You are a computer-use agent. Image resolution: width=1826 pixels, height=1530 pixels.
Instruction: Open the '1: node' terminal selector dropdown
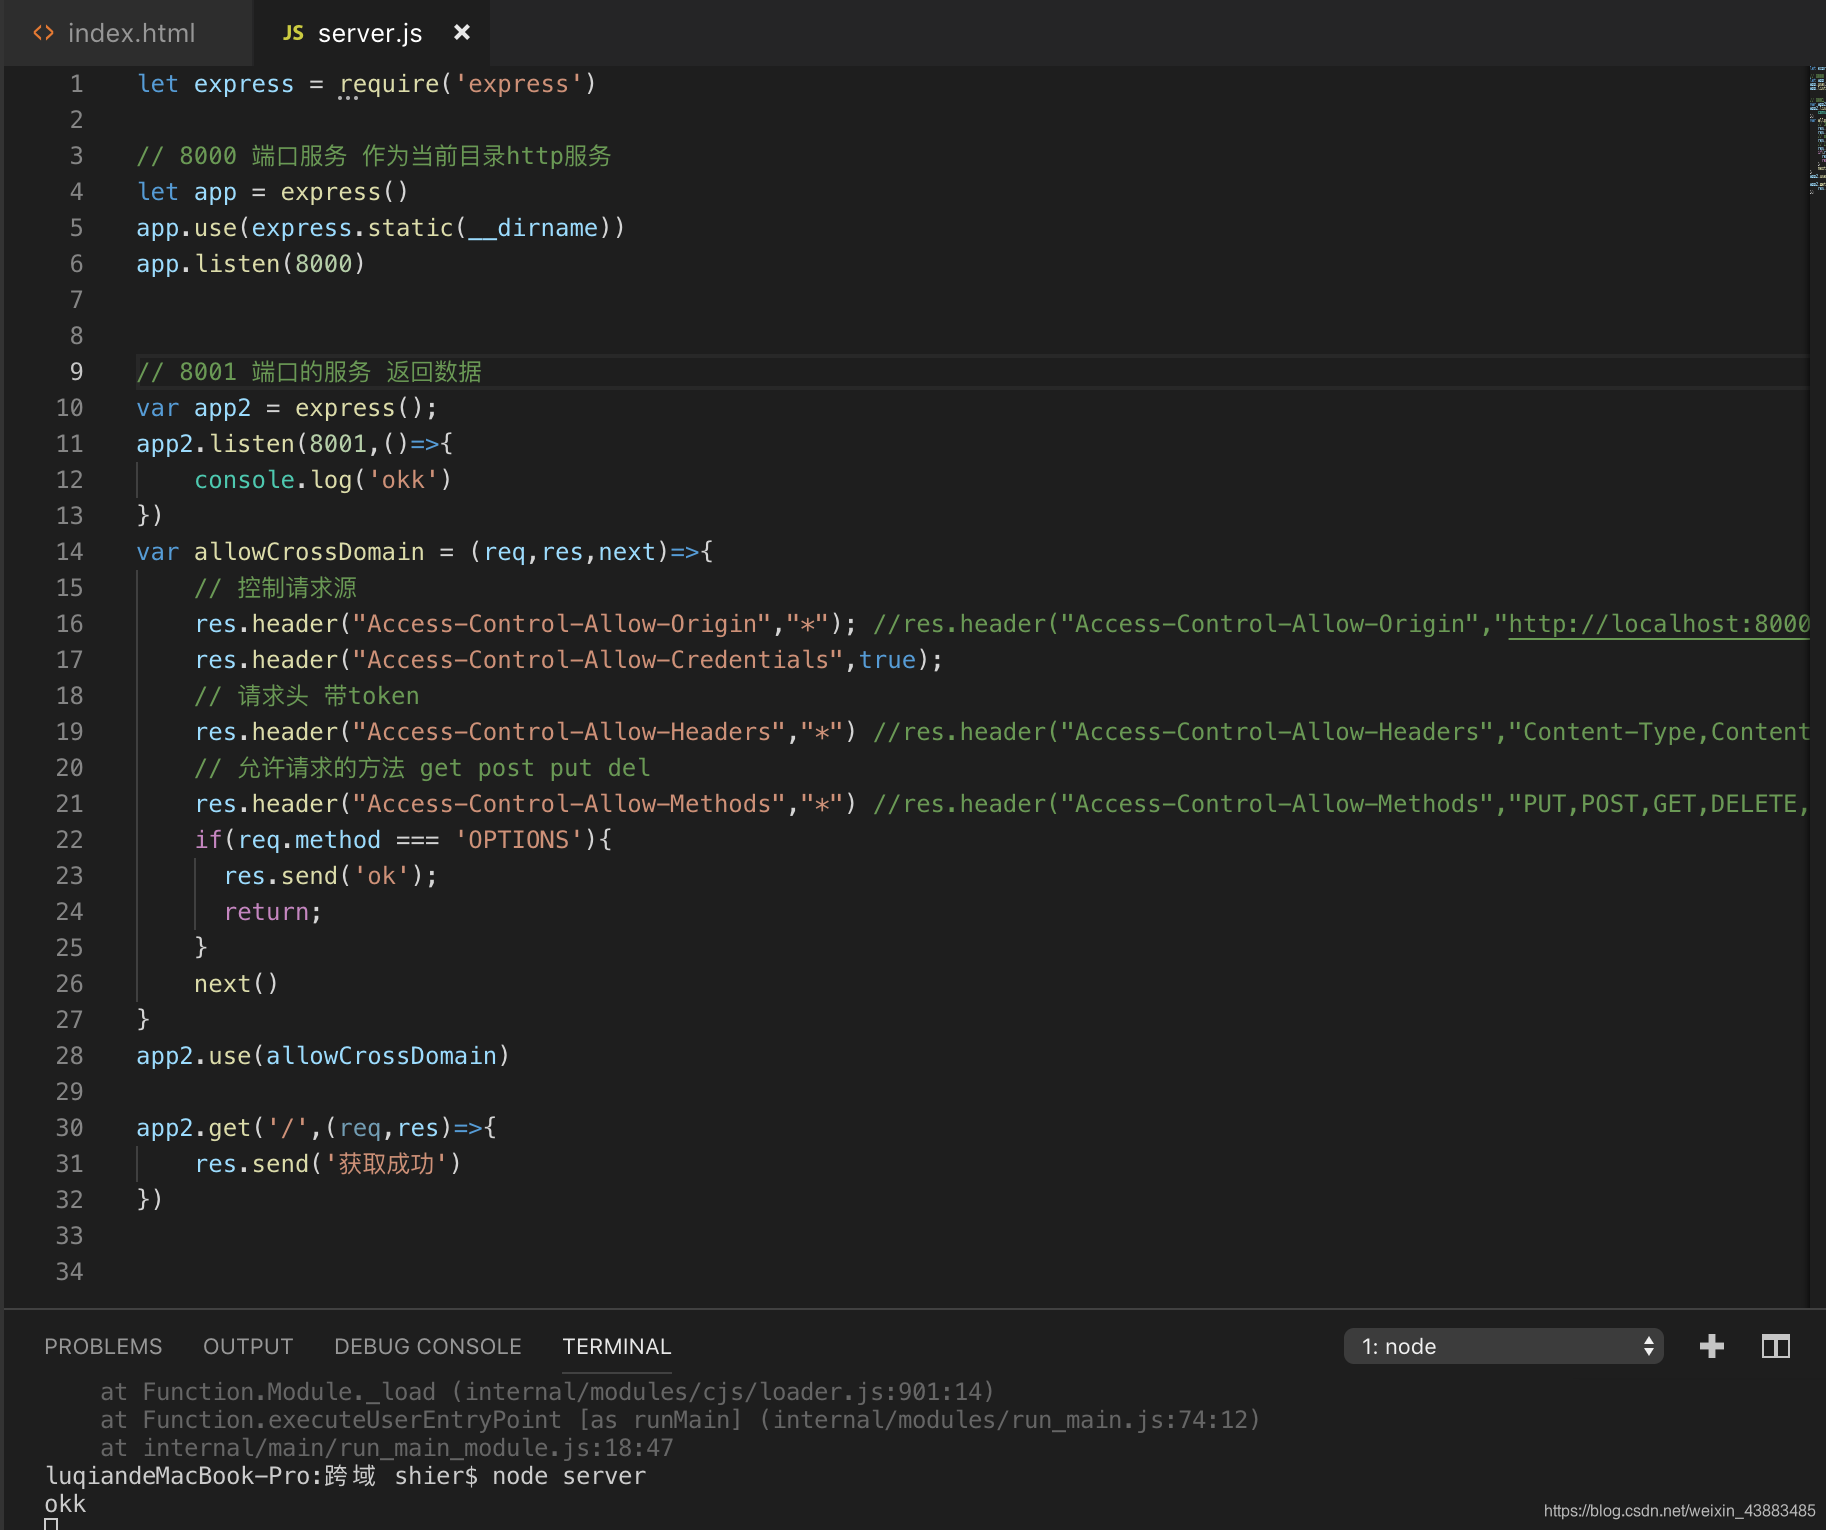[1503, 1346]
